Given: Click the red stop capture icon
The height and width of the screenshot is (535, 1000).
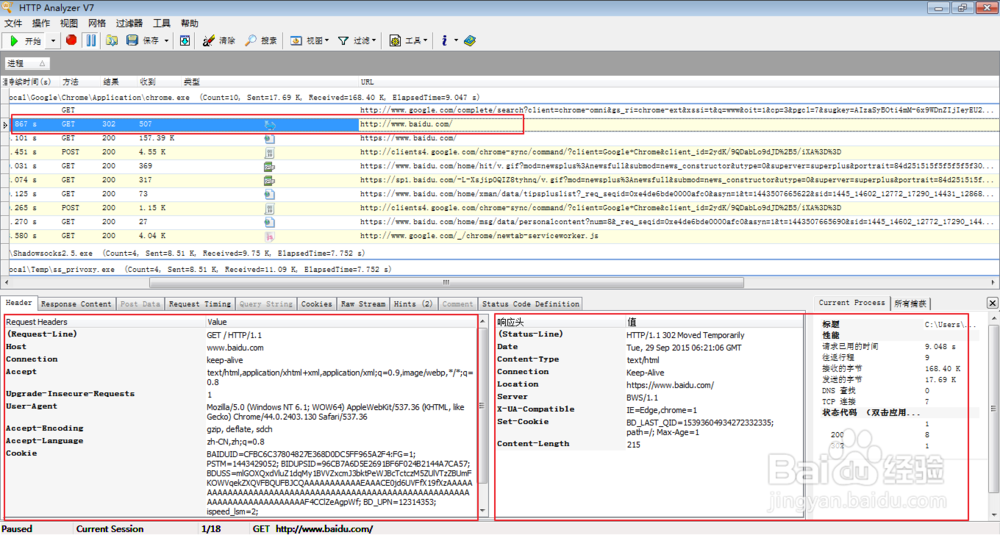Looking at the screenshot, I should click(x=71, y=40).
